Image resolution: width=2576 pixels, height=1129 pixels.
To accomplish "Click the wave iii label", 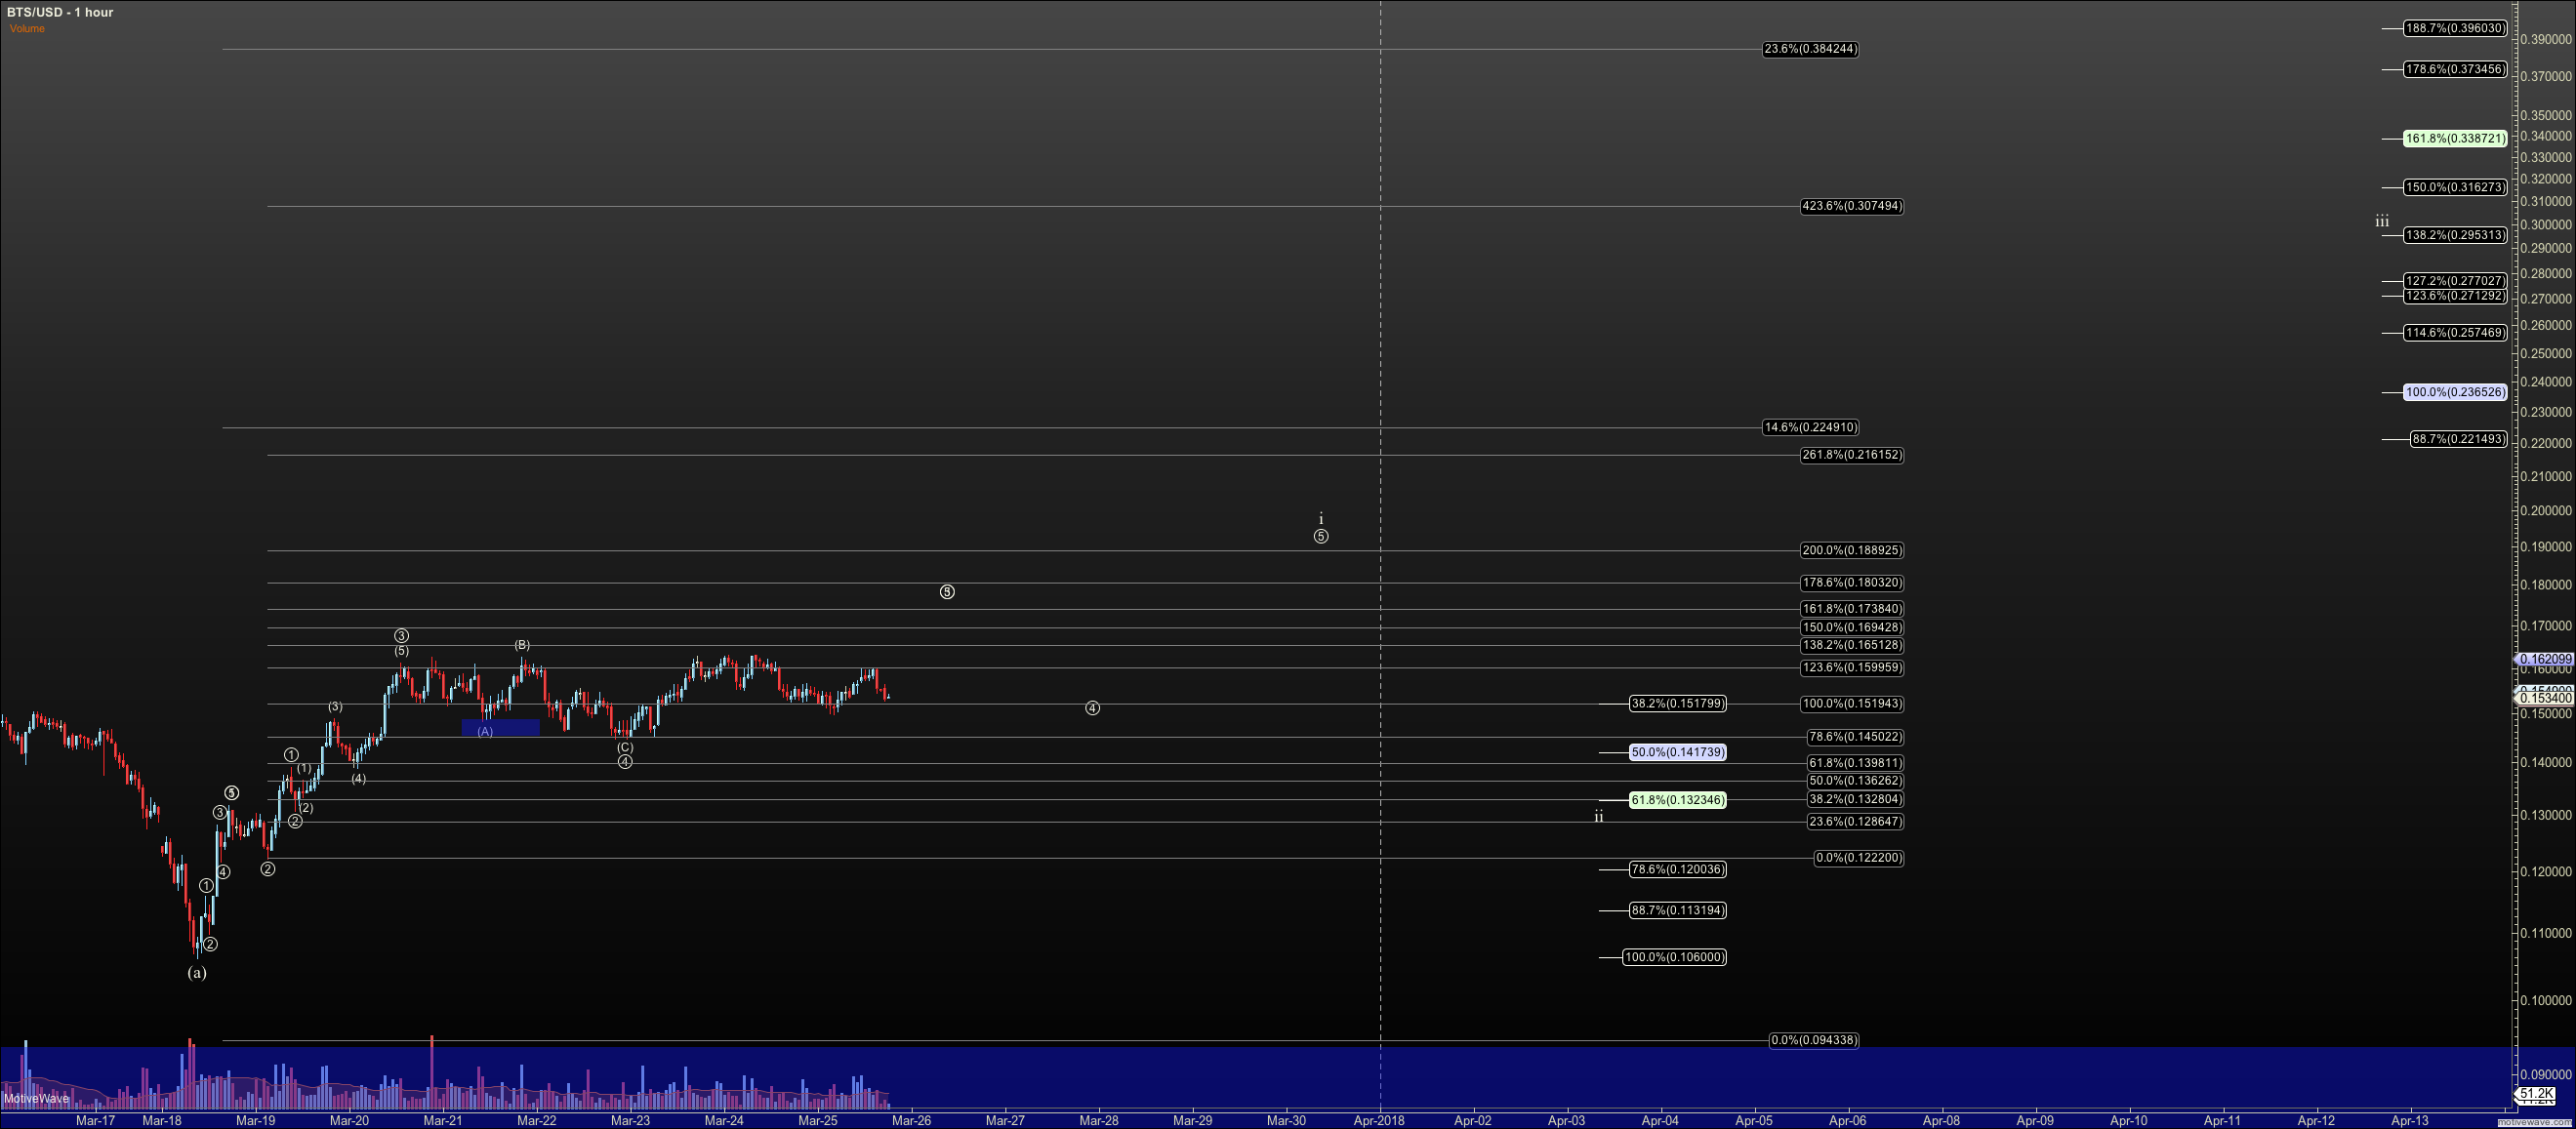I will [x=2382, y=221].
